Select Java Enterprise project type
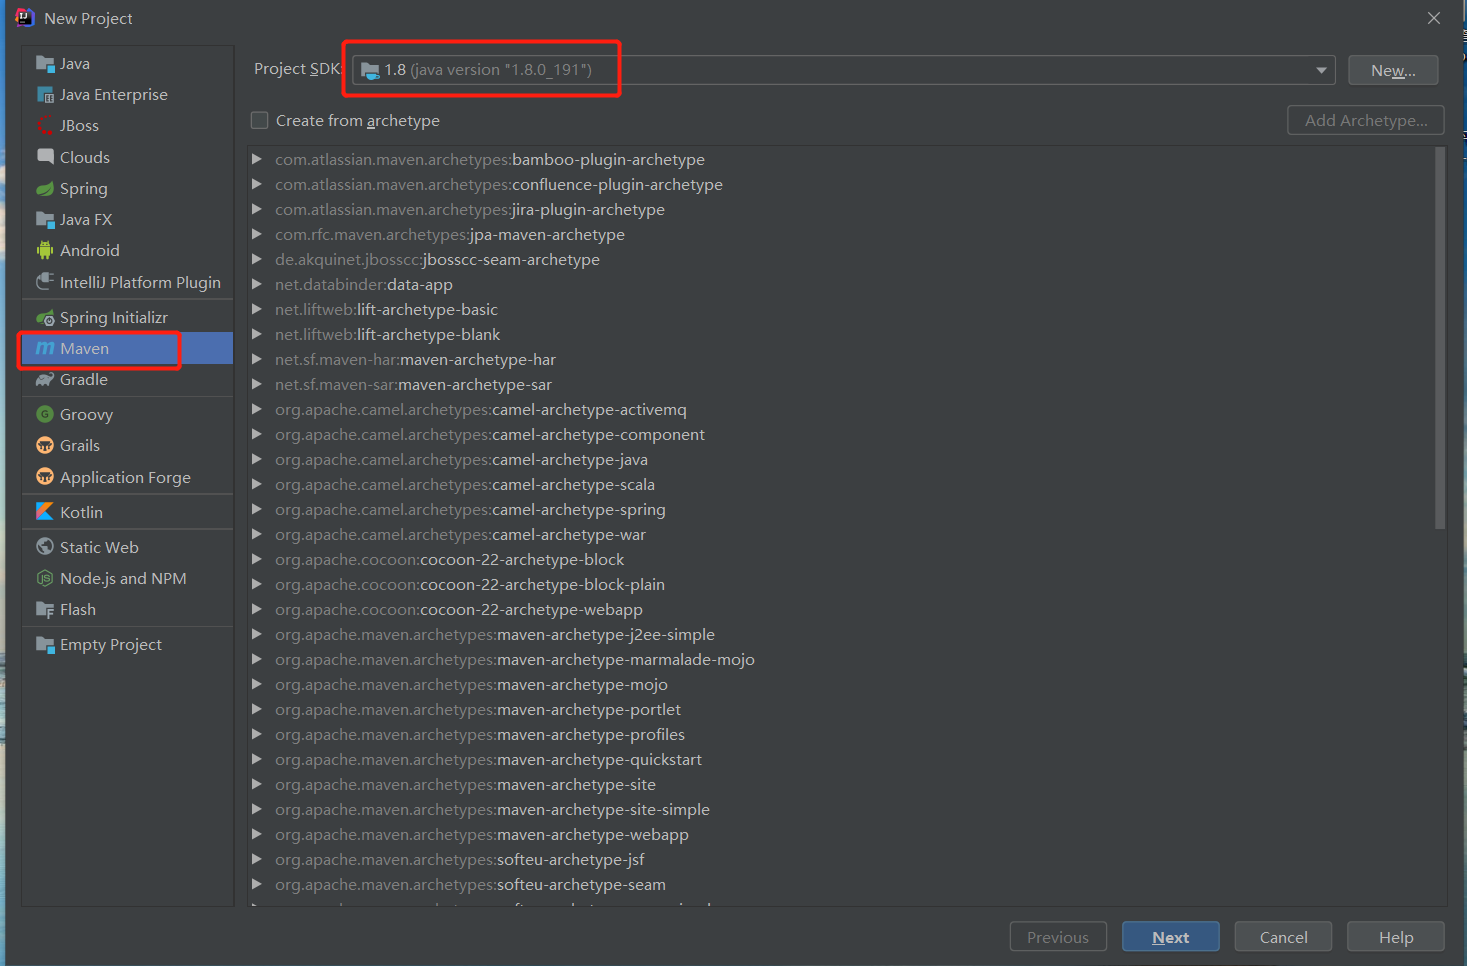 [128, 95]
